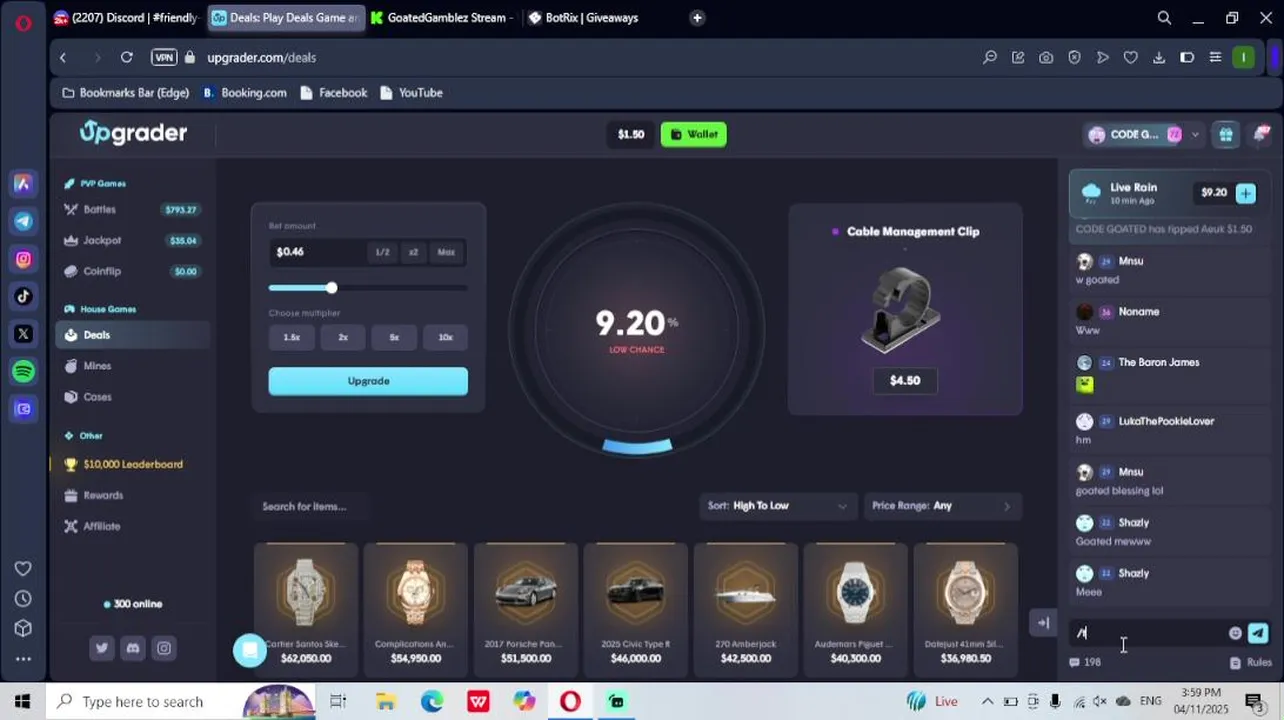This screenshot has height=720, width=1284.
Task: Click the Upgrade button
Action: click(368, 381)
